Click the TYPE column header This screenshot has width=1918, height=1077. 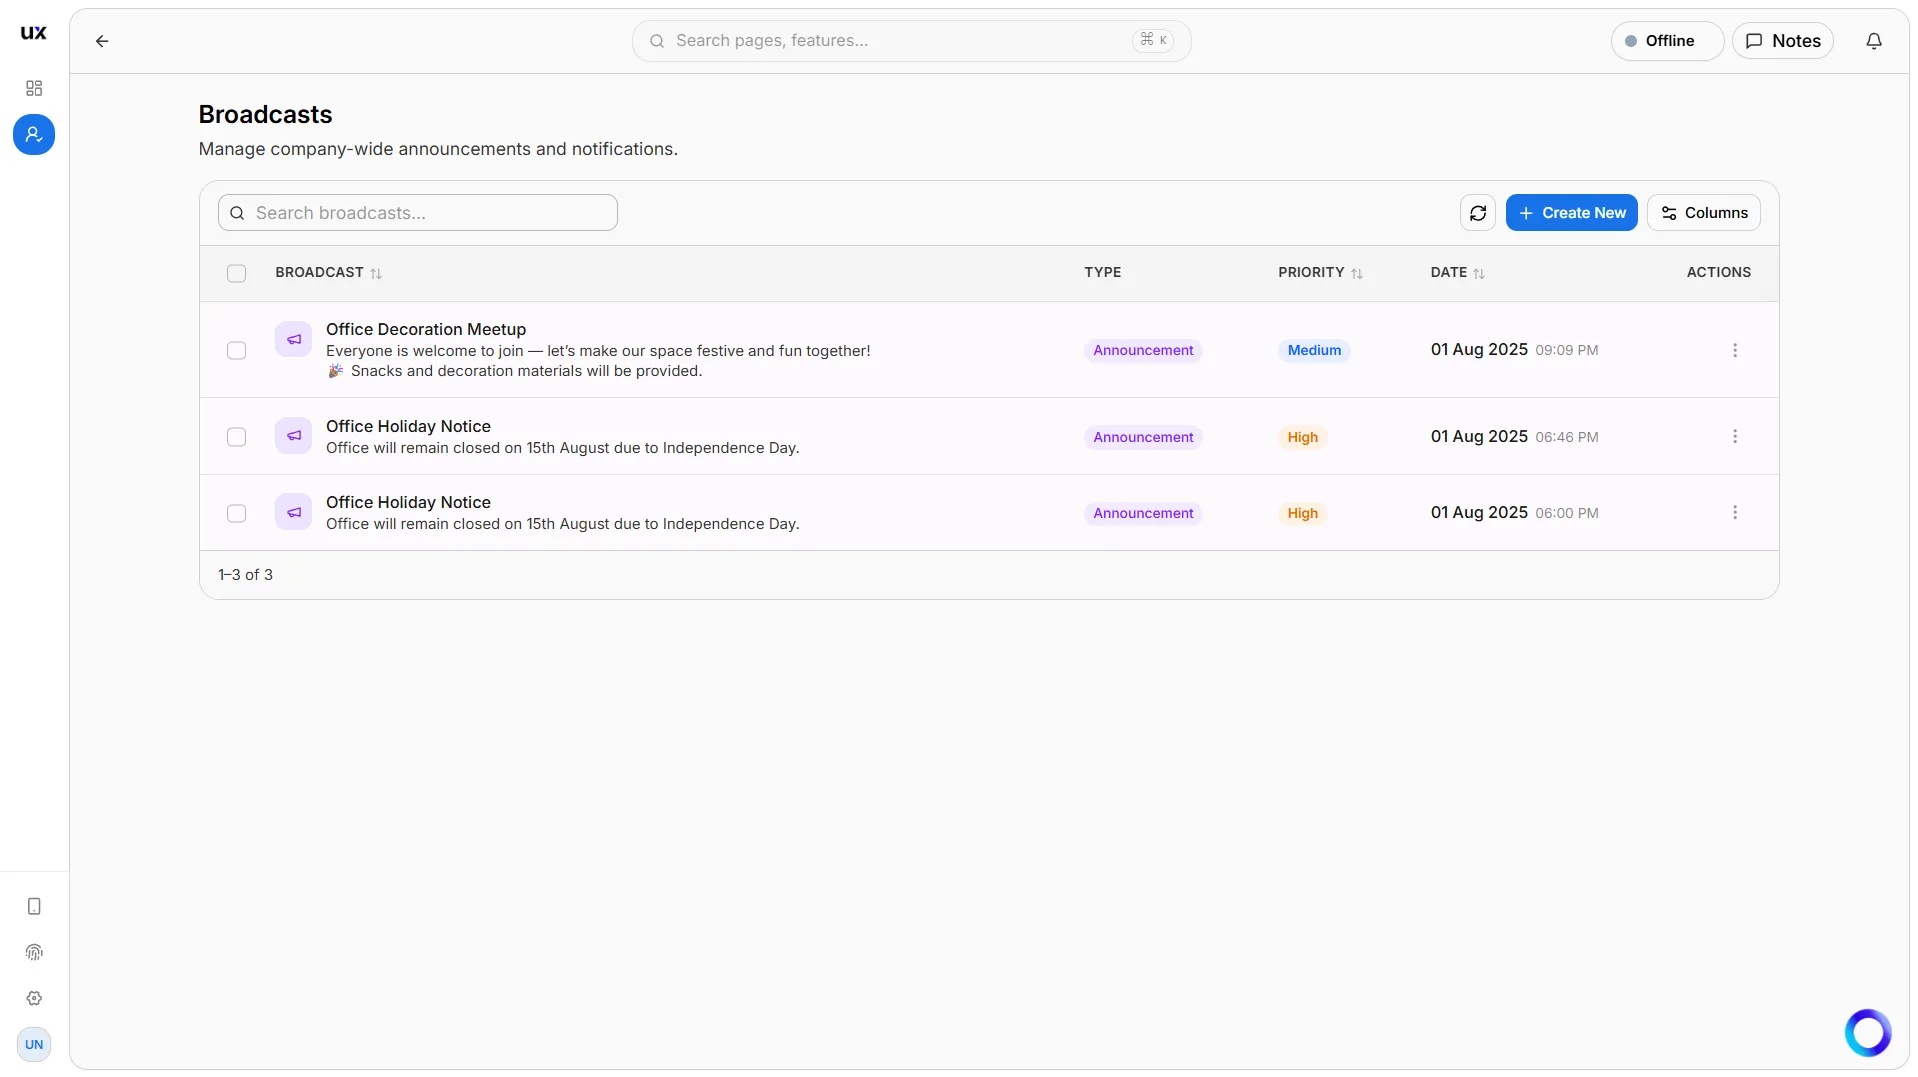[1102, 272]
